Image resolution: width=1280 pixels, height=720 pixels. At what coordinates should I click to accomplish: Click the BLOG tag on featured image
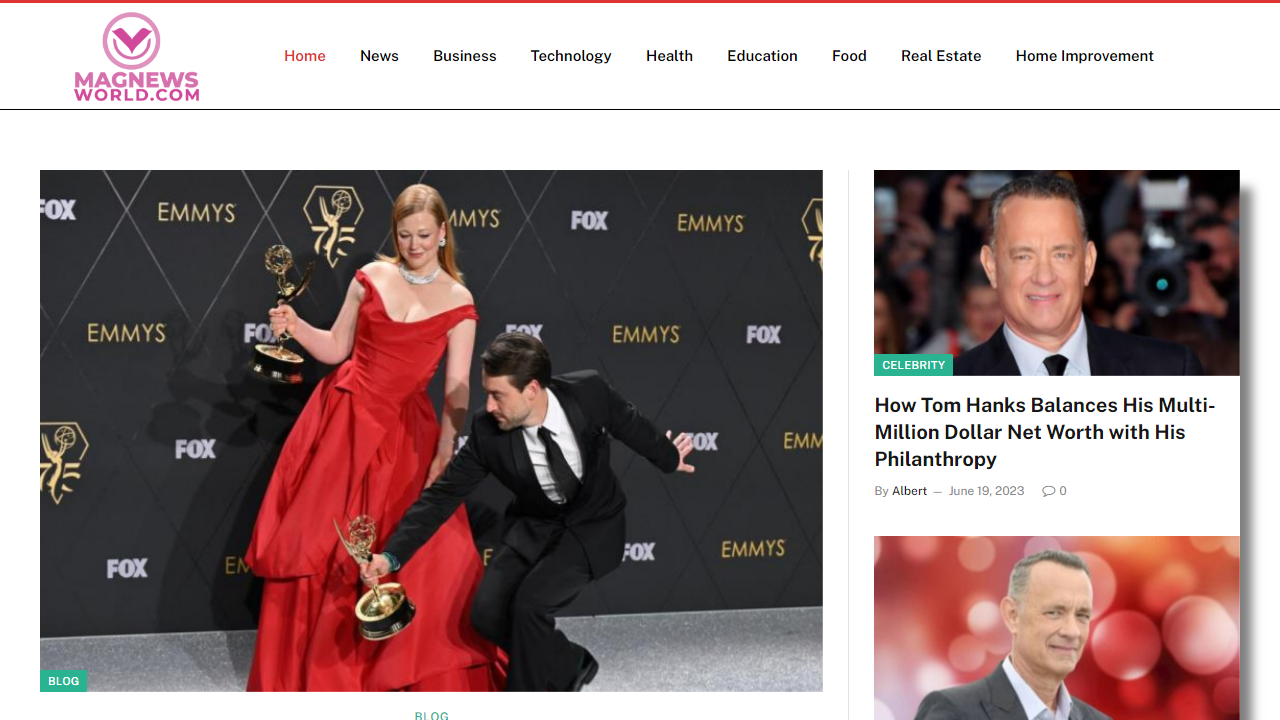pos(63,680)
